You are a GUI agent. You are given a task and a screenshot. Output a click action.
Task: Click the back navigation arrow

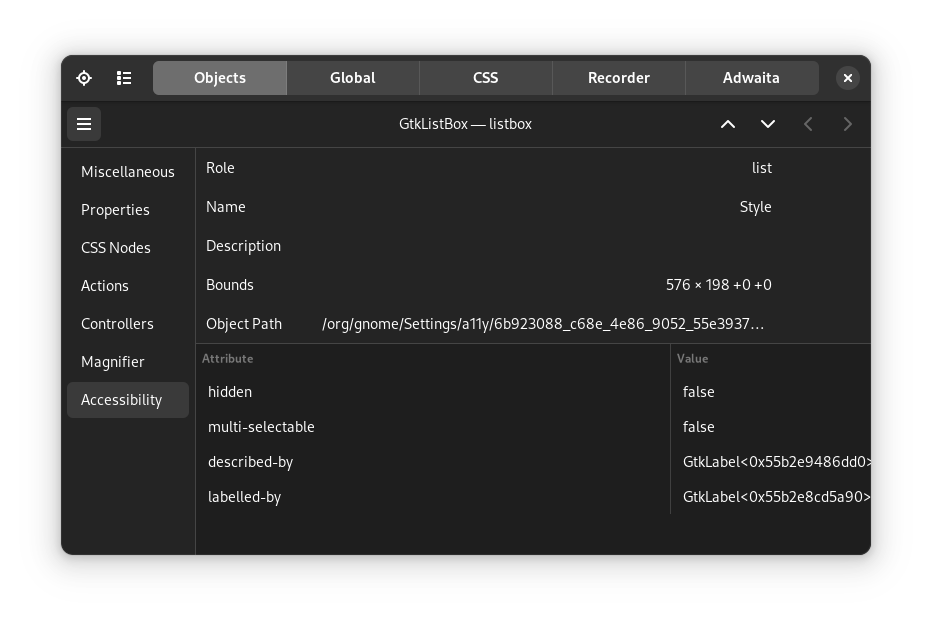click(808, 124)
